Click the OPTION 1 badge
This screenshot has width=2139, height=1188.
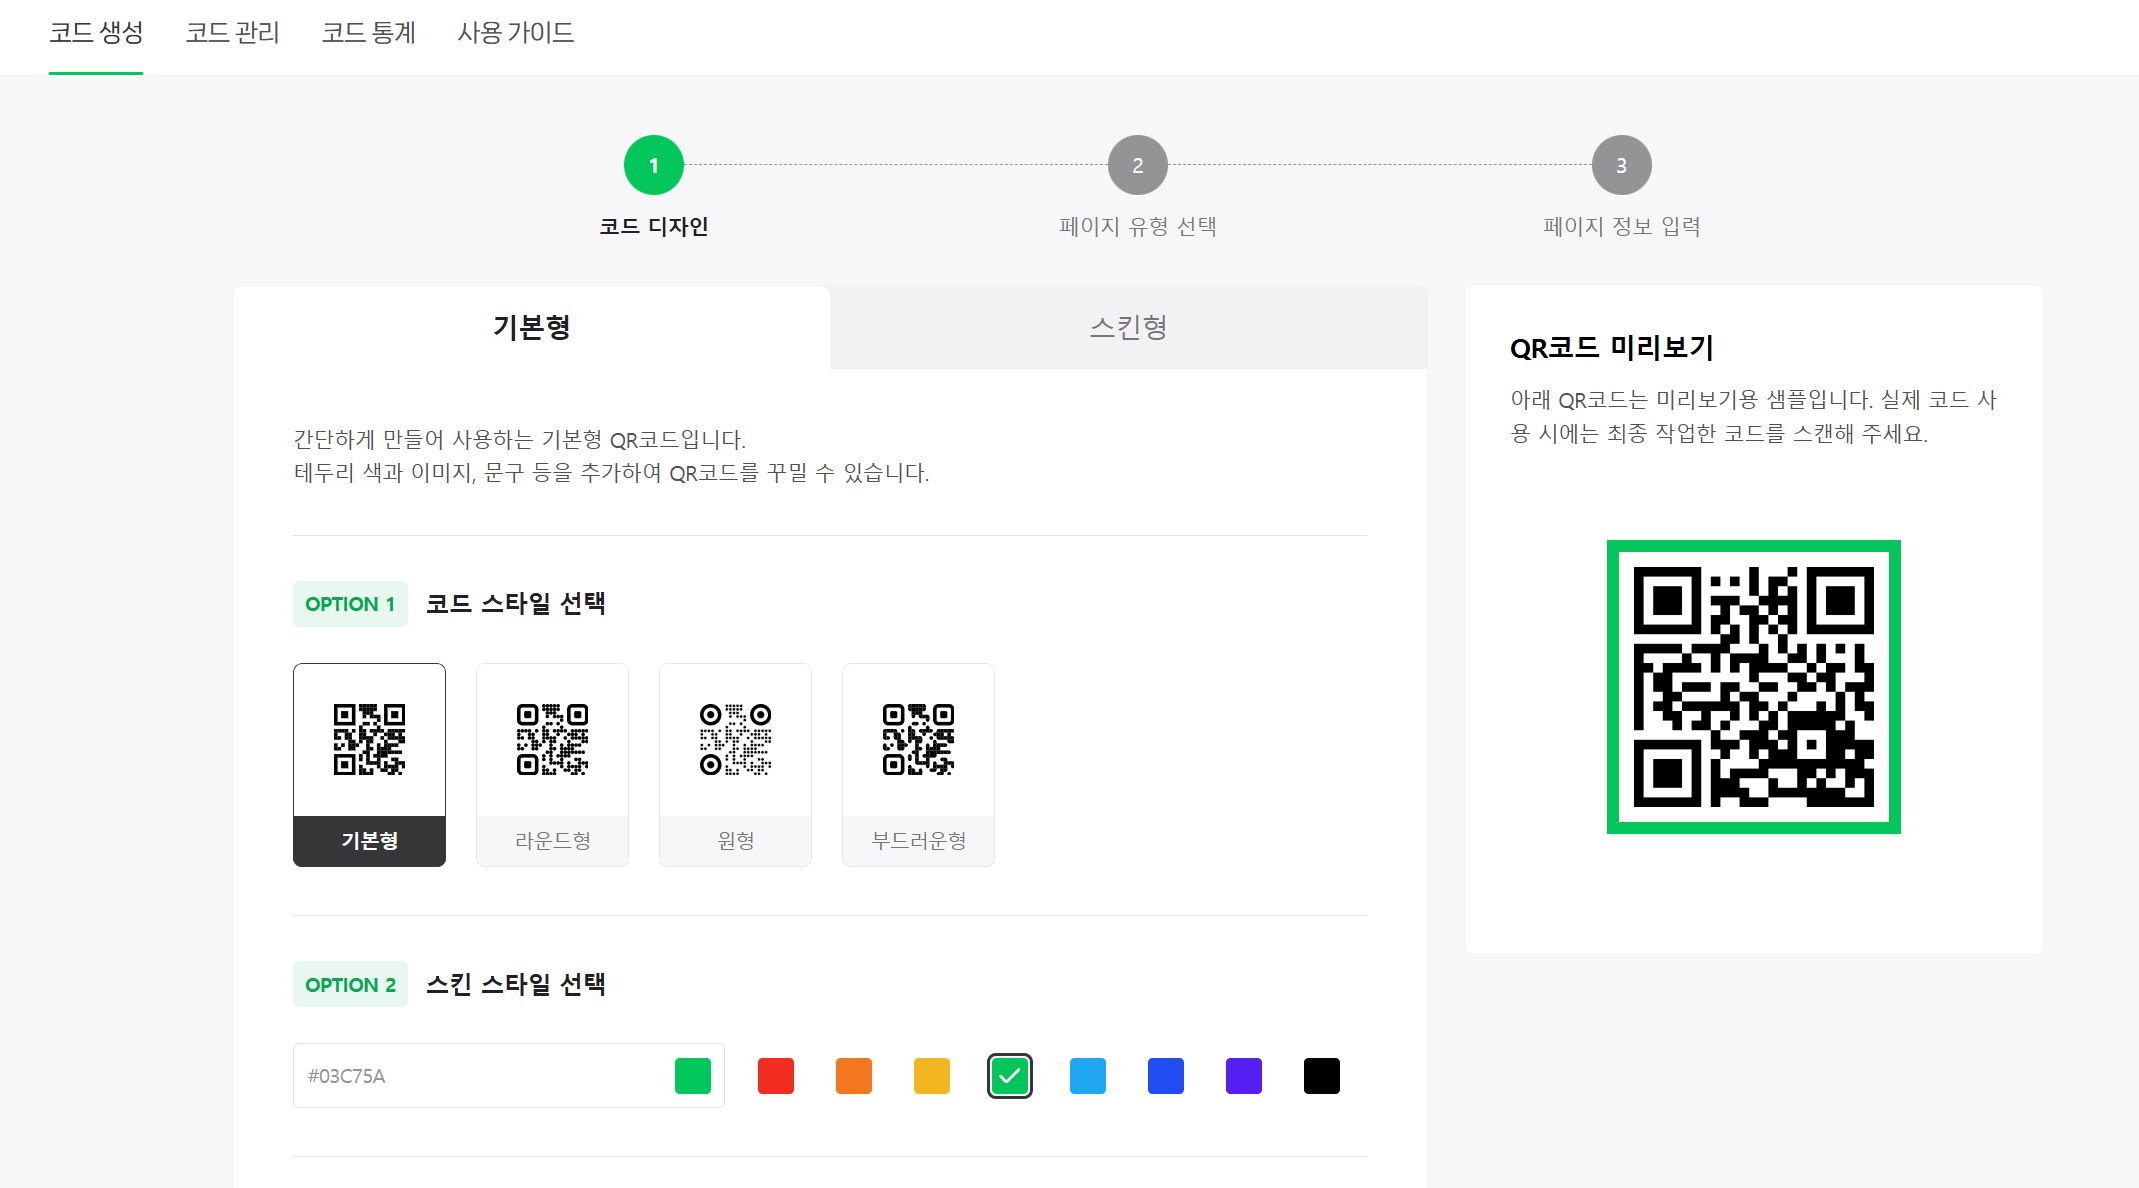click(x=350, y=604)
